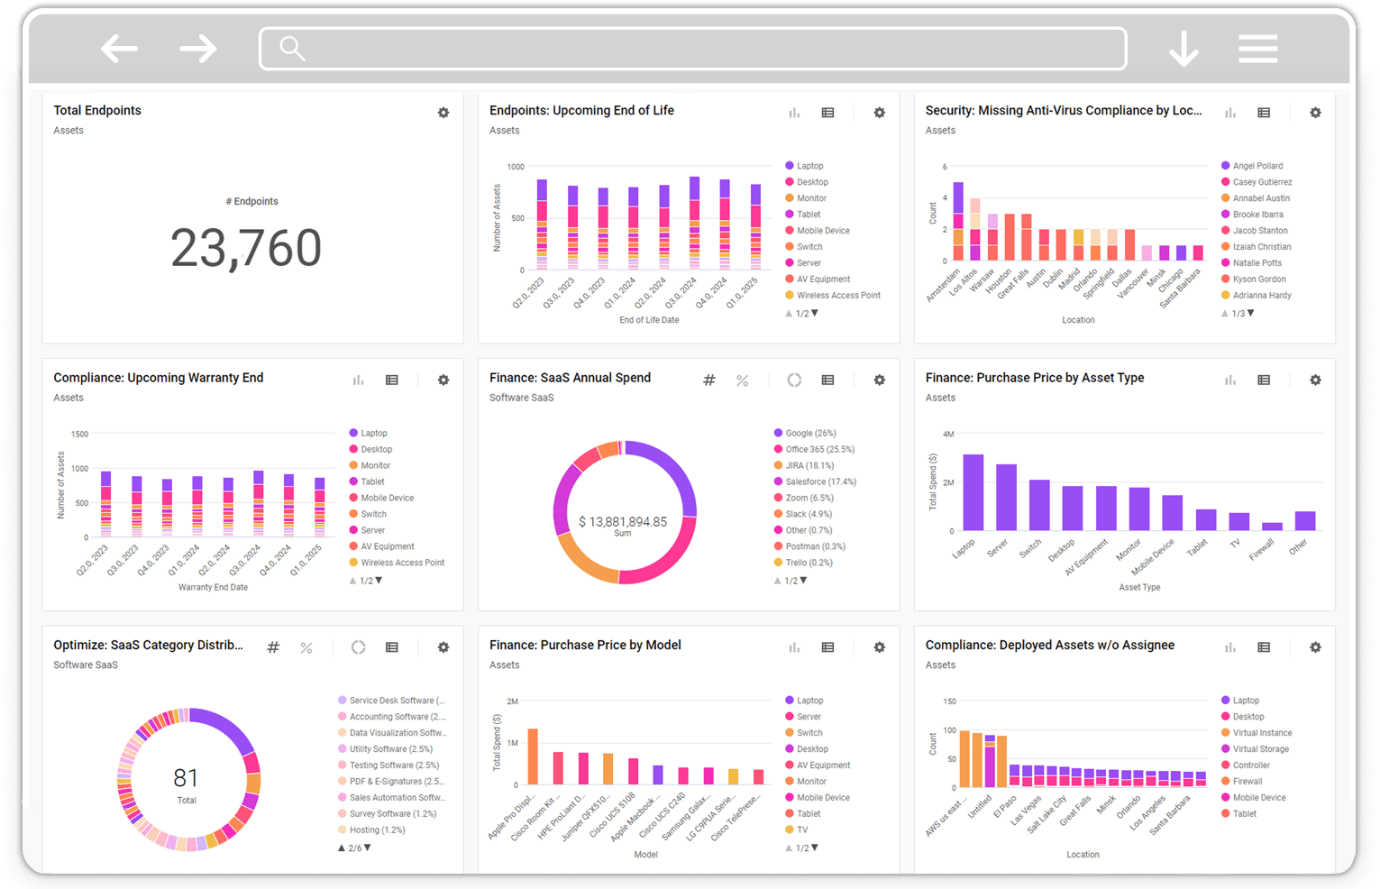Screen dimensions: 1380x889
Task: Open gear settings on Compliance Upcoming Warranty End
Action: (443, 380)
